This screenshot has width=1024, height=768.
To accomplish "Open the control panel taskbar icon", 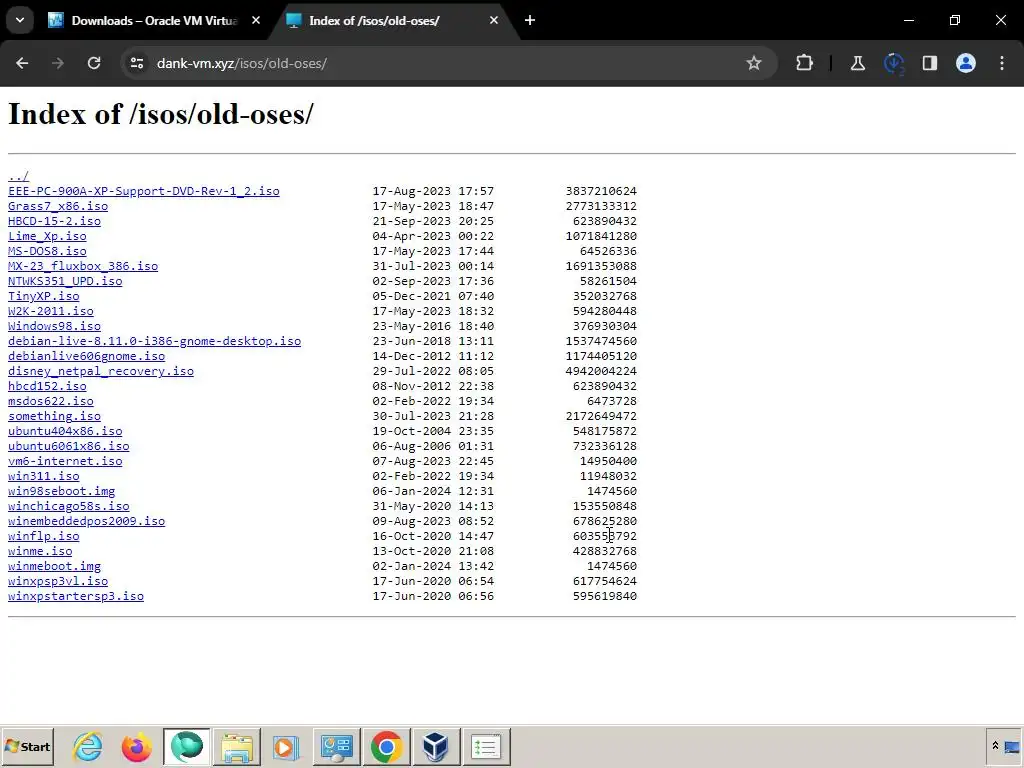I will 336,747.
